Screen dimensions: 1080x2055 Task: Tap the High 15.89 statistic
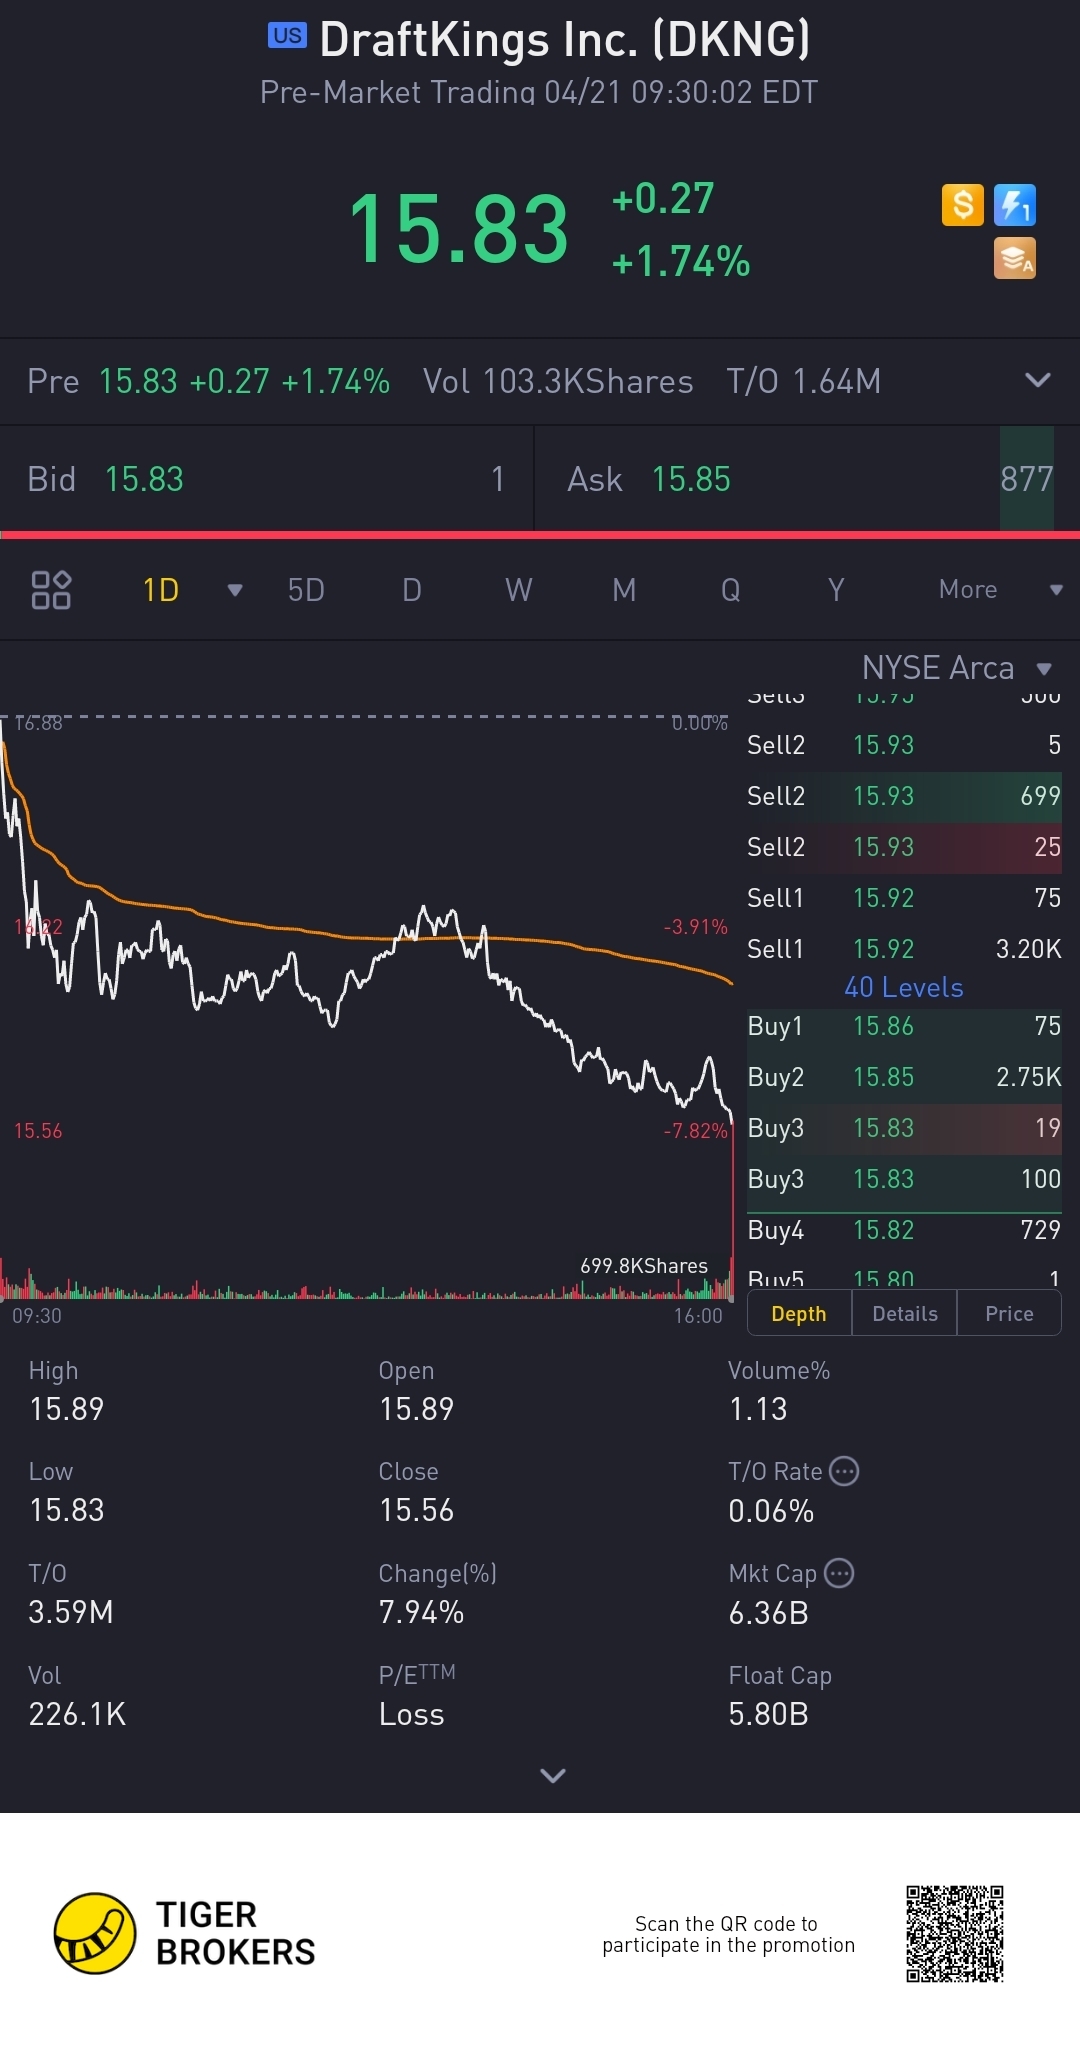[x=67, y=1391]
